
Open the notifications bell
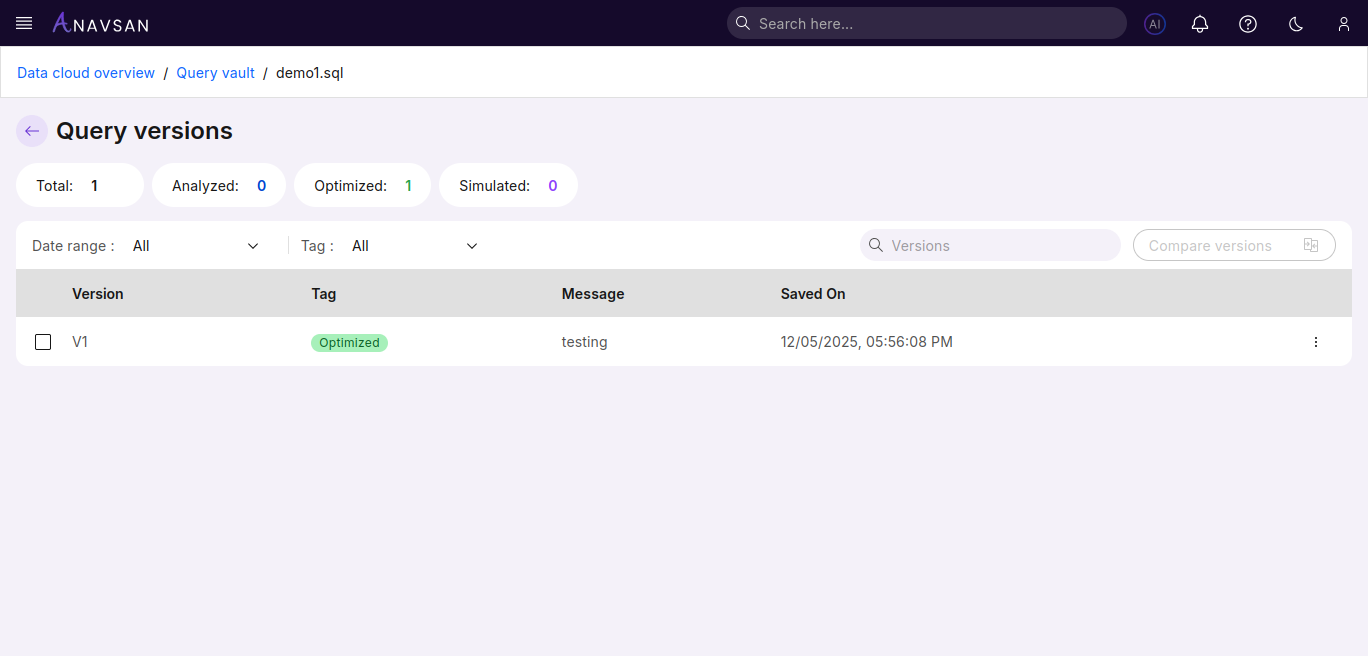(1200, 23)
